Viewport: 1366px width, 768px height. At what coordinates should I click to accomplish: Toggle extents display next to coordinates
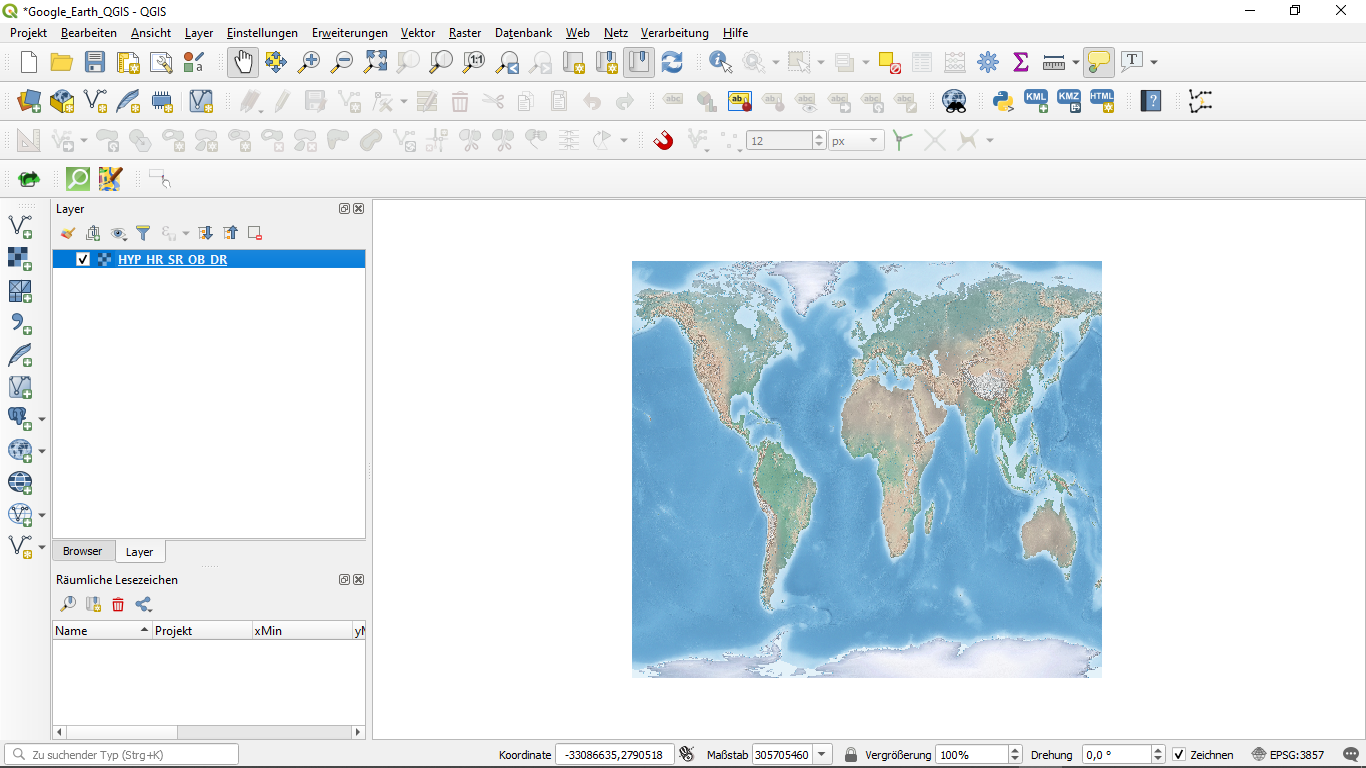point(686,754)
